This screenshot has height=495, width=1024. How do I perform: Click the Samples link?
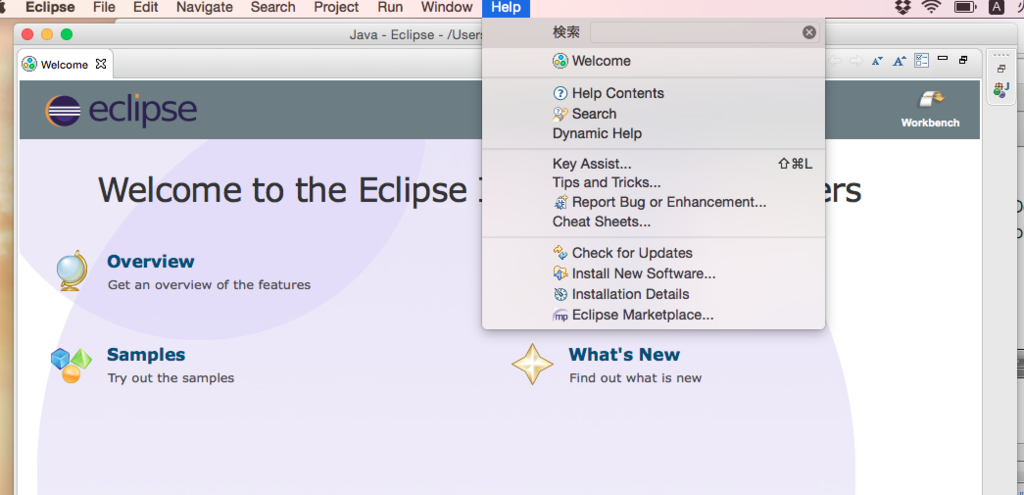tap(146, 355)
